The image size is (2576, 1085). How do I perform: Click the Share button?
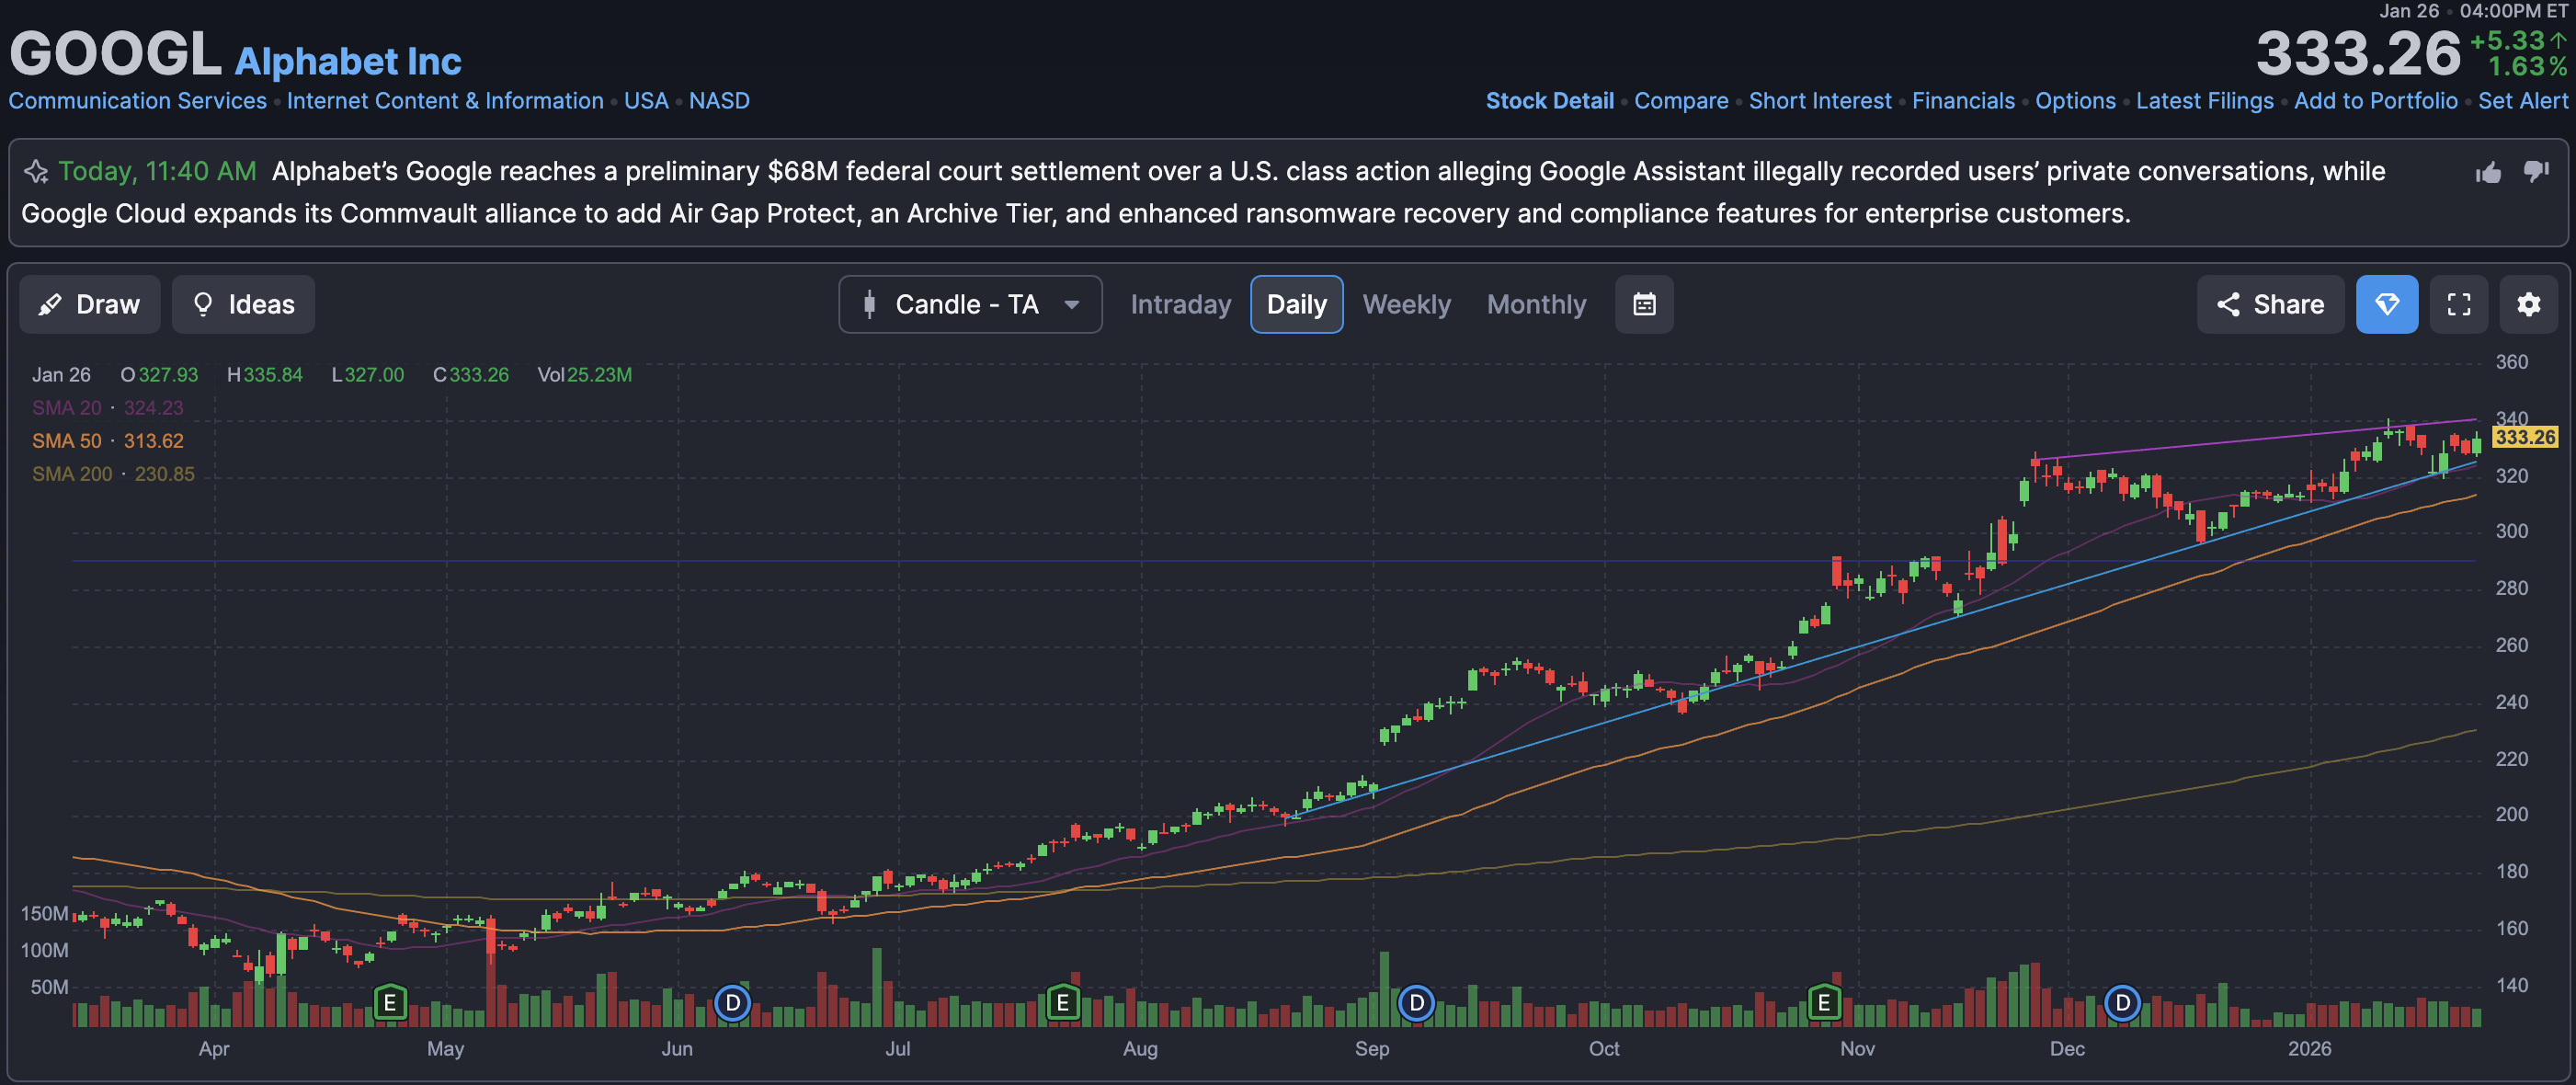2269,304
